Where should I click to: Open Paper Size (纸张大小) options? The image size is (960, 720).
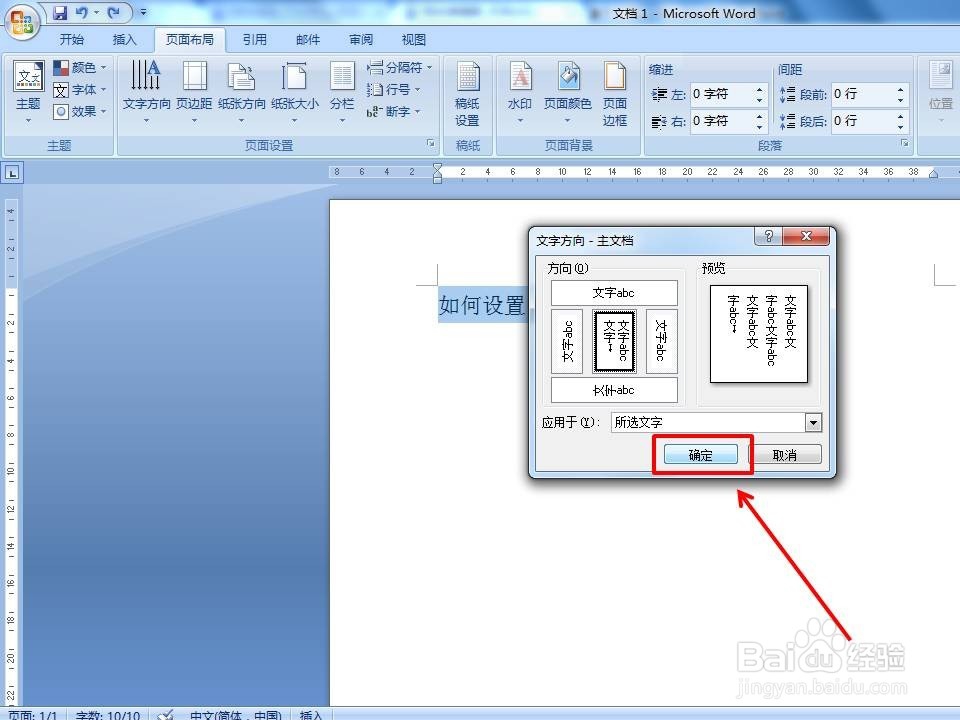tap(294, 92)
